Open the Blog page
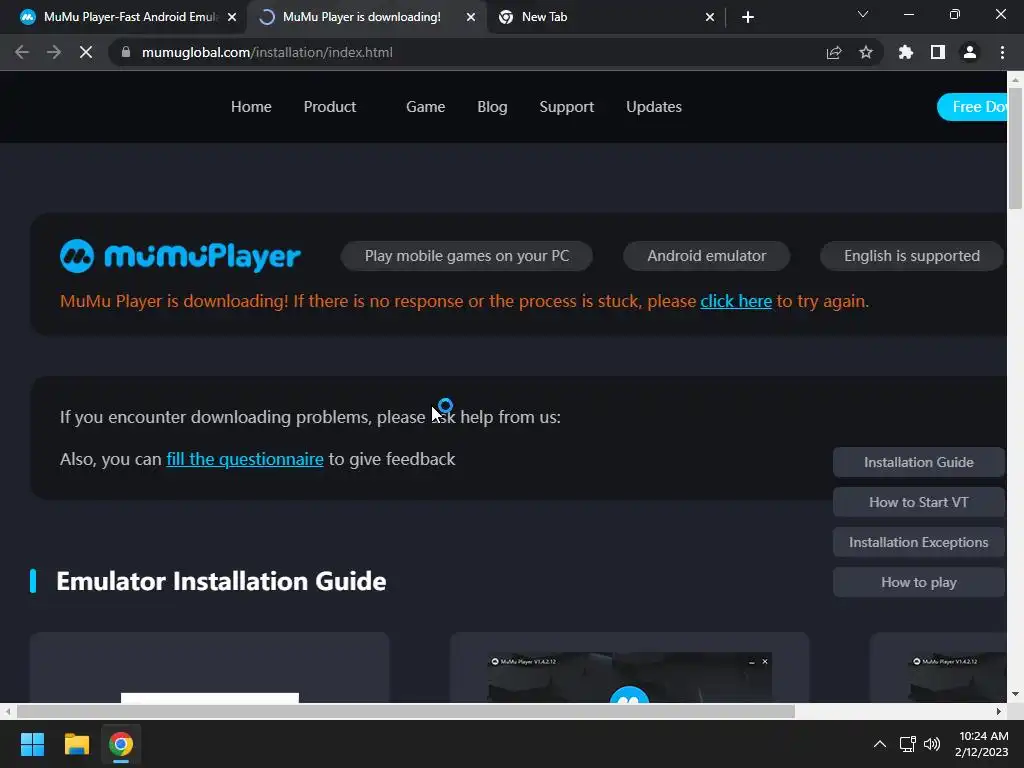 point(492,106)
